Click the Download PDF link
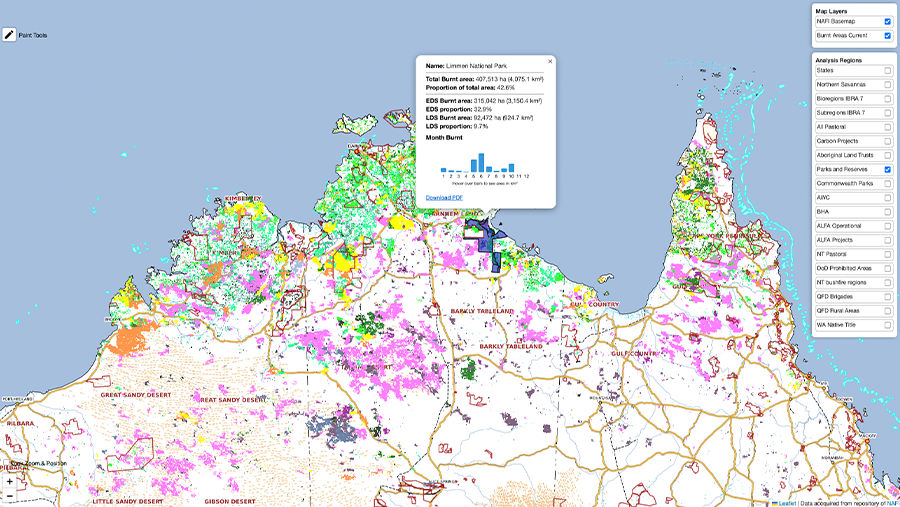Viewport: 900px width, 507px height. pos(444,197)
